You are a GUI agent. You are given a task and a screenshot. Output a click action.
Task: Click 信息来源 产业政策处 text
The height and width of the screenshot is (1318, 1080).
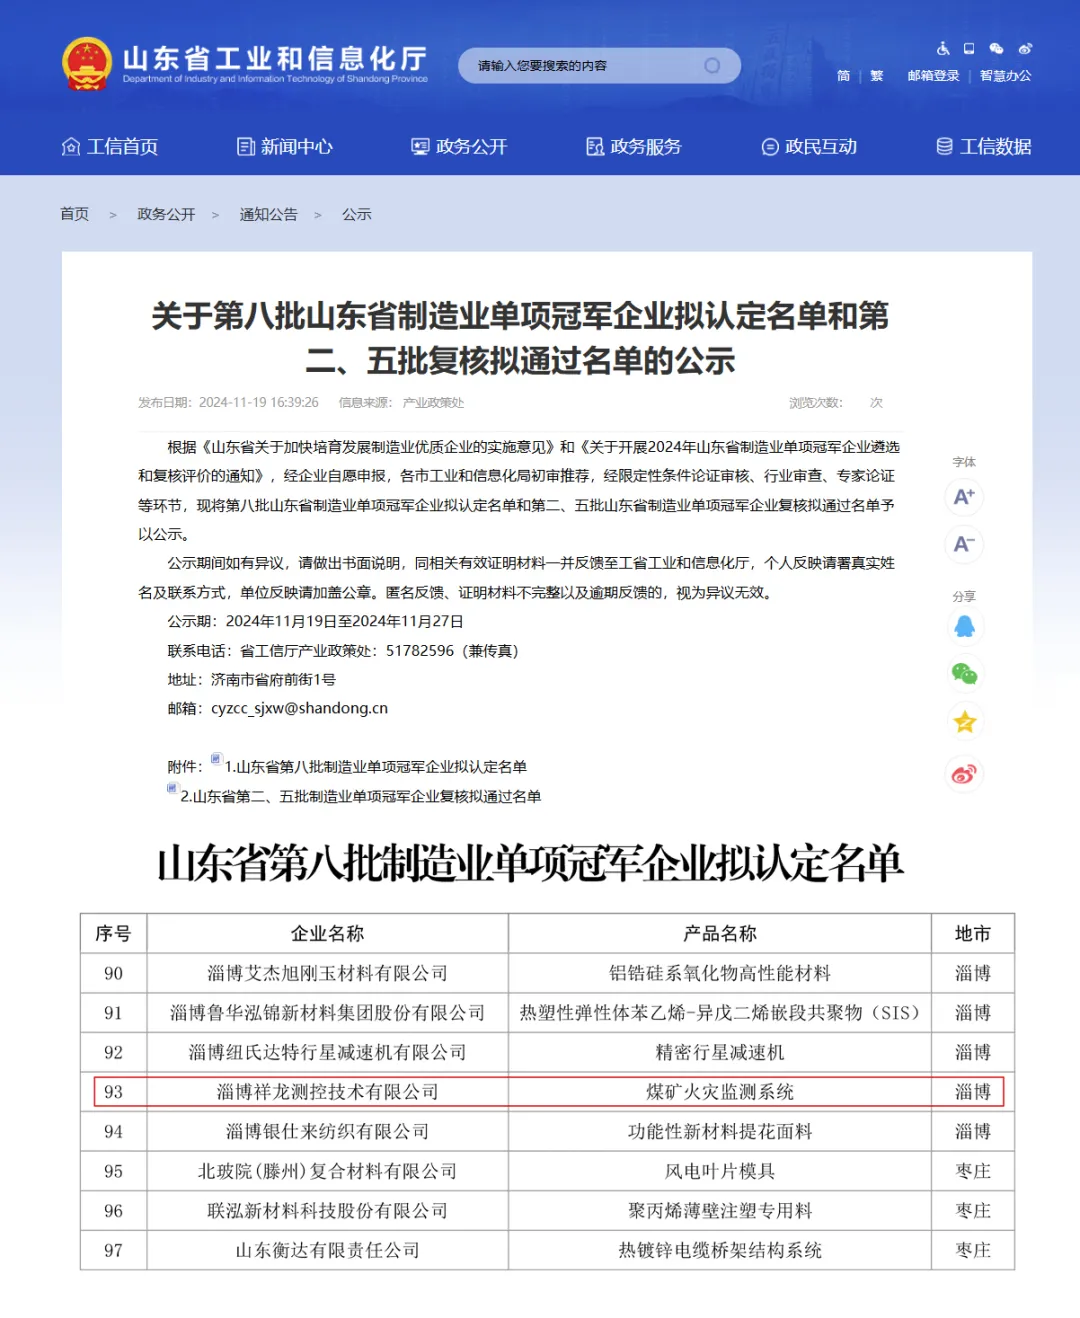coord(401,403)
